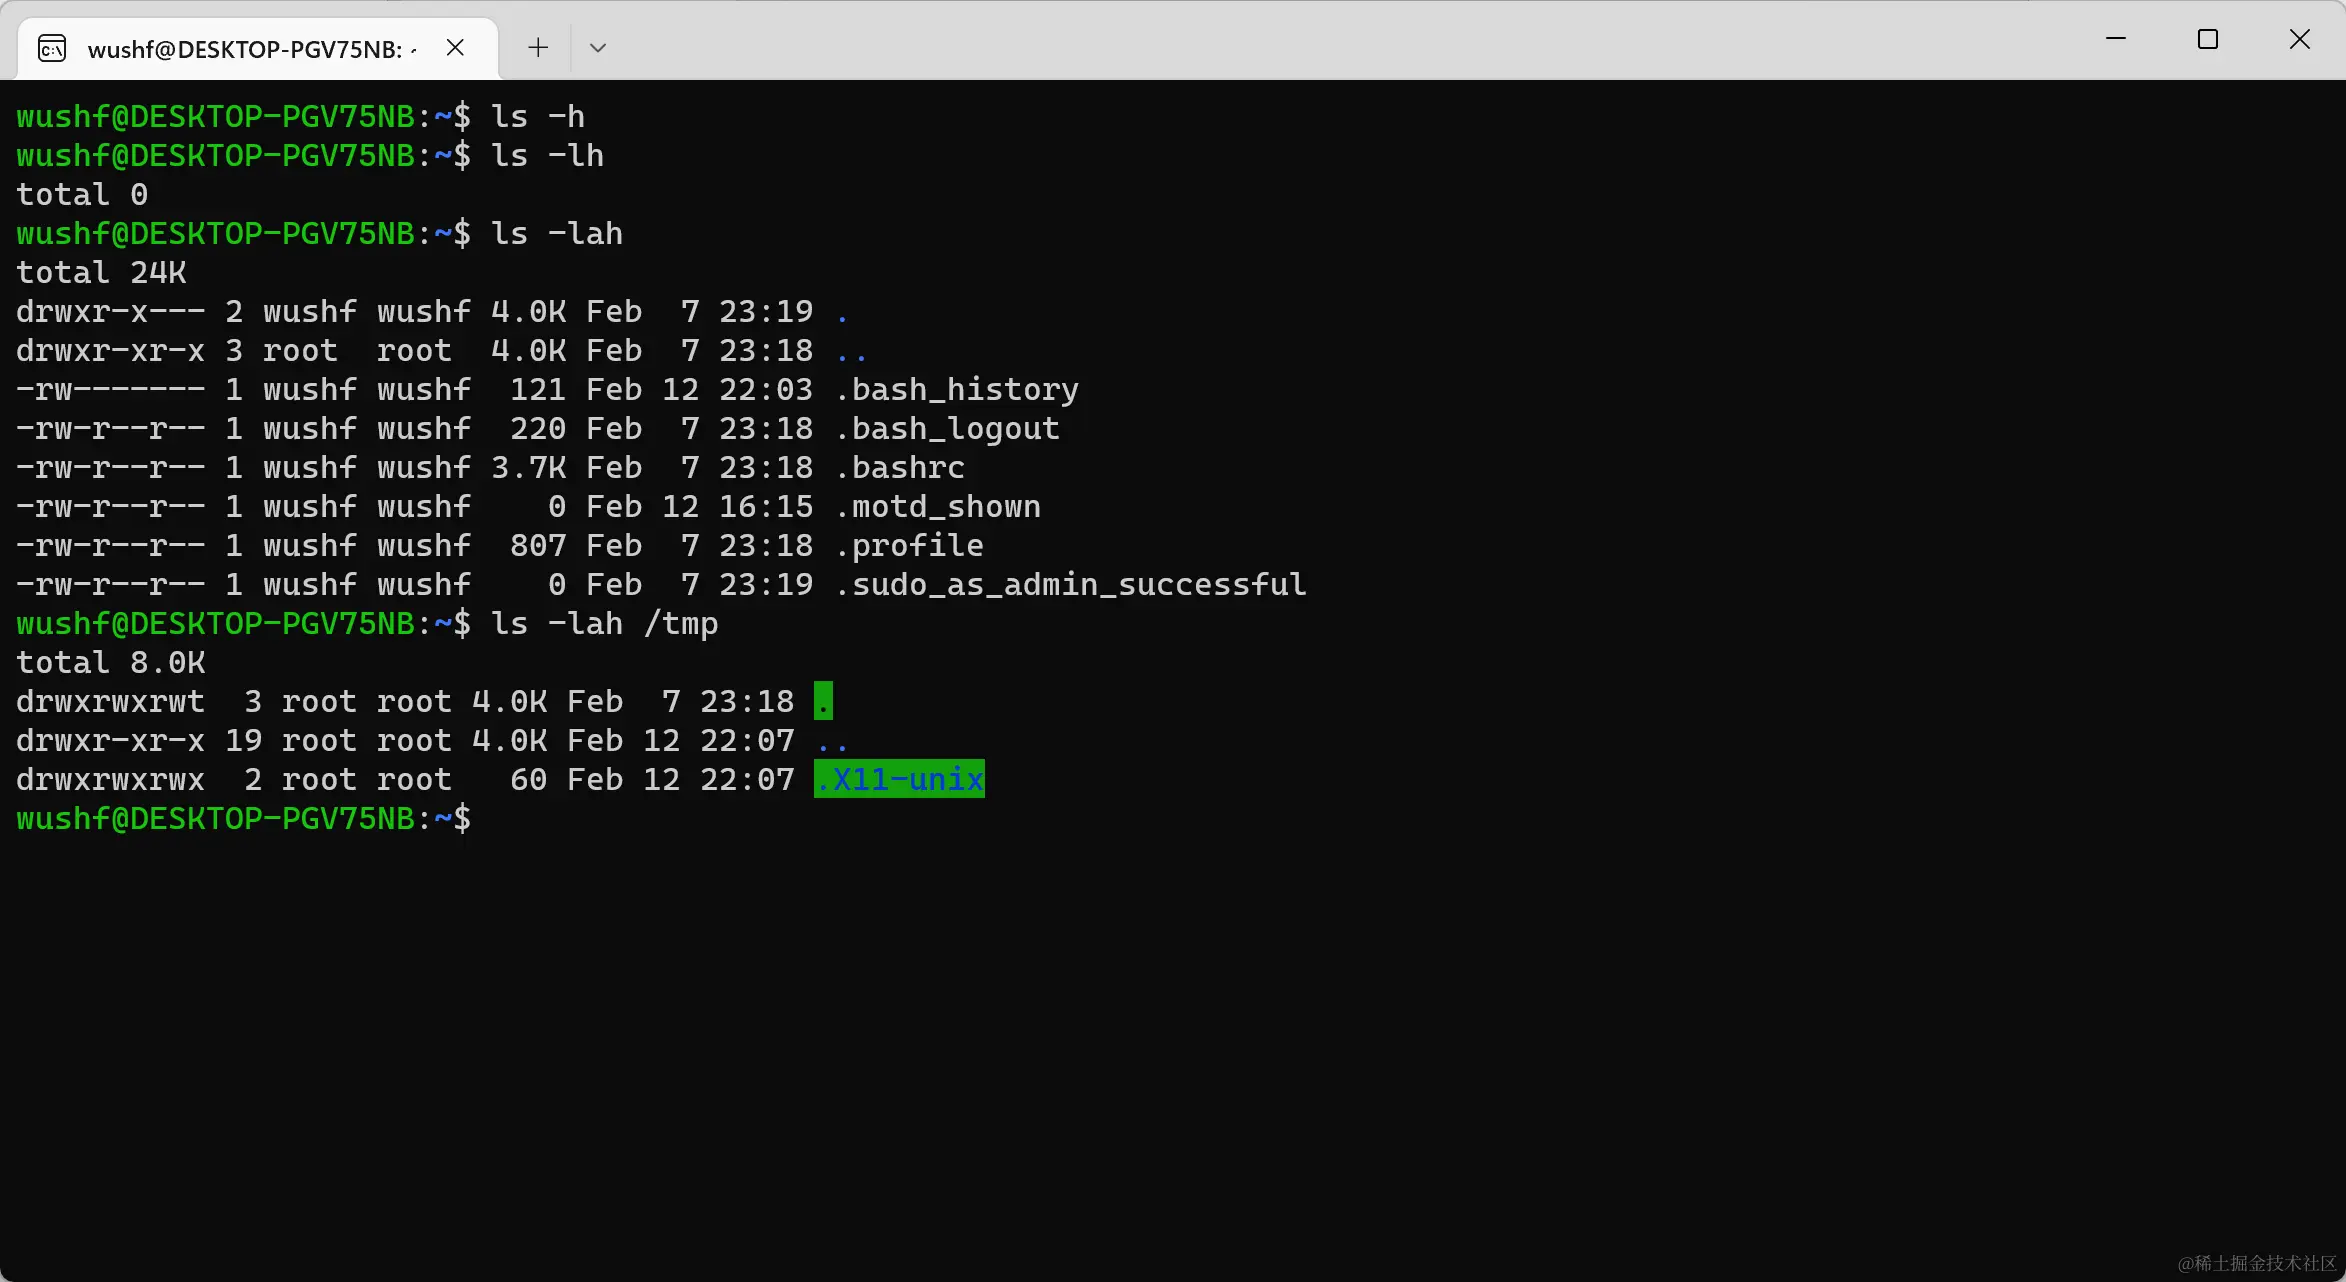This screenshot has height=1282, width=2346.
Task: Click the .motd_shown filename
Action: (x=938, y=506)
